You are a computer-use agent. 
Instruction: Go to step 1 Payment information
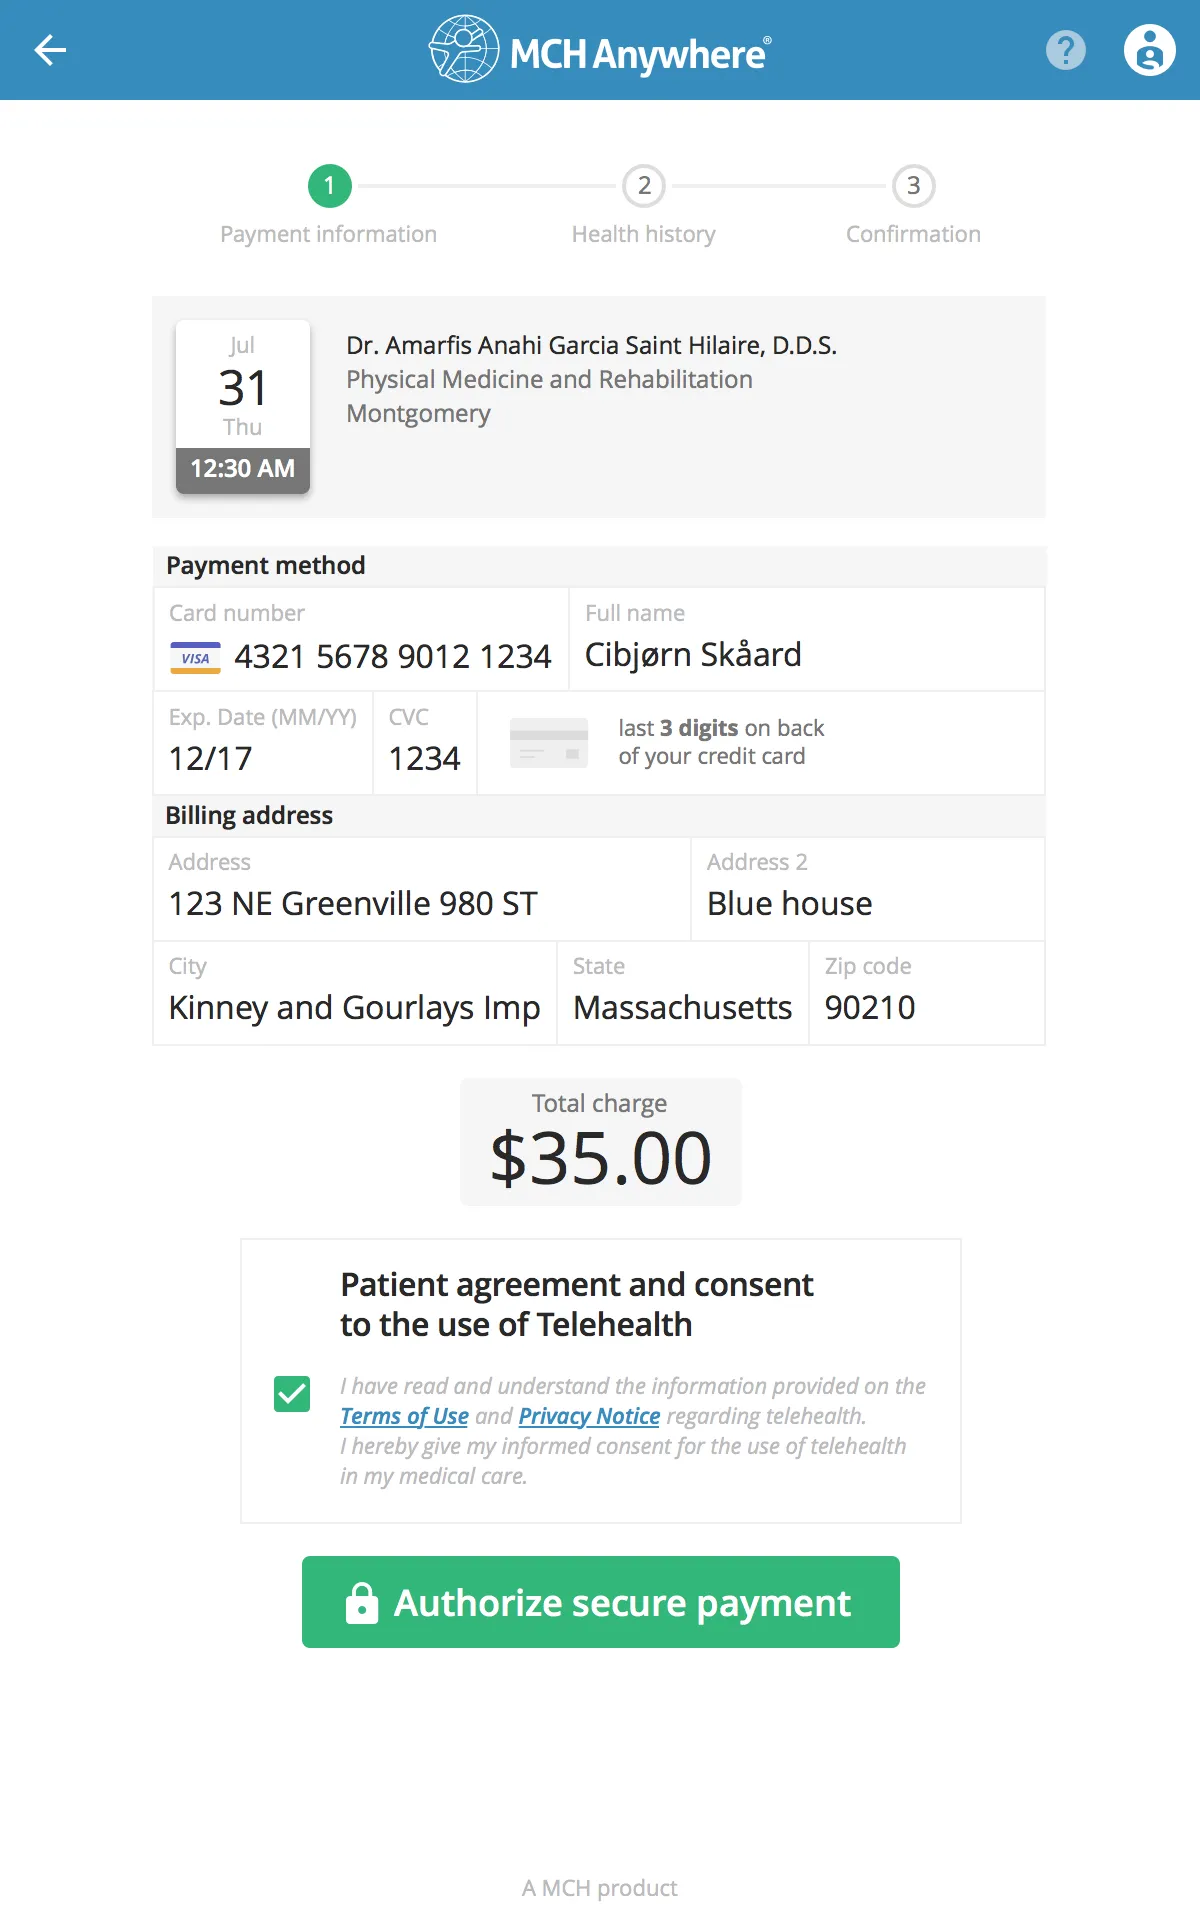click(x=329, y=186)
